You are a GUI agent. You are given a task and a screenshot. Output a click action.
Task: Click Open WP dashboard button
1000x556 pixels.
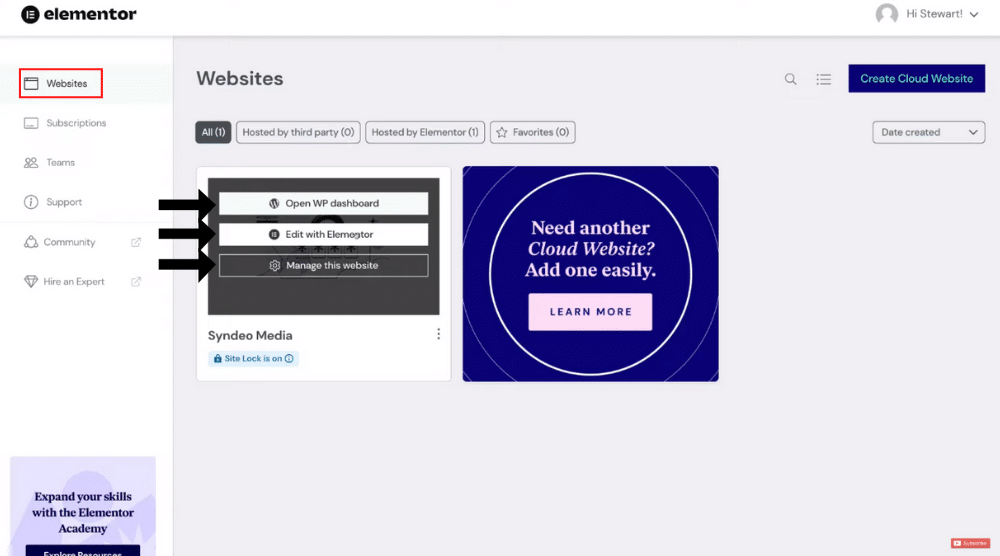click(323, 203)
